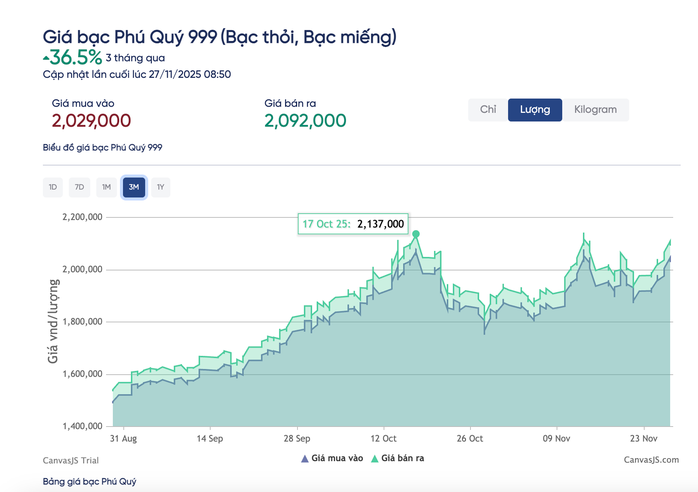Switch chart to 7D range
698x492 pixels.
point(79,186)
